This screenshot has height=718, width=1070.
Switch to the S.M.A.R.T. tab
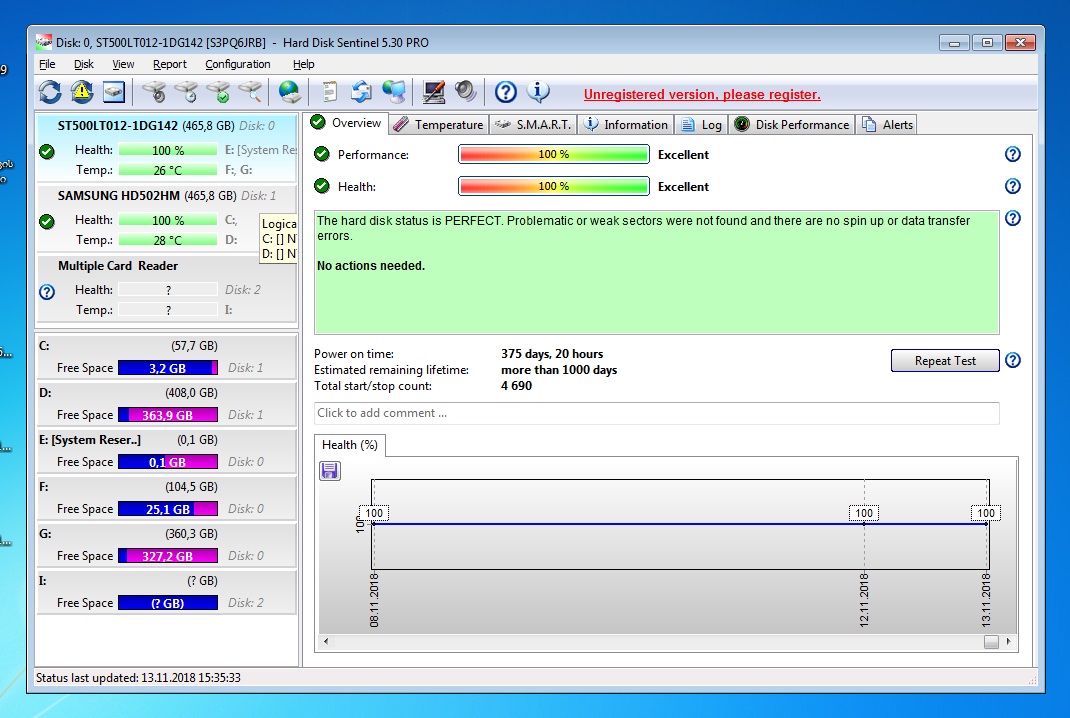(x=532, y=125)
